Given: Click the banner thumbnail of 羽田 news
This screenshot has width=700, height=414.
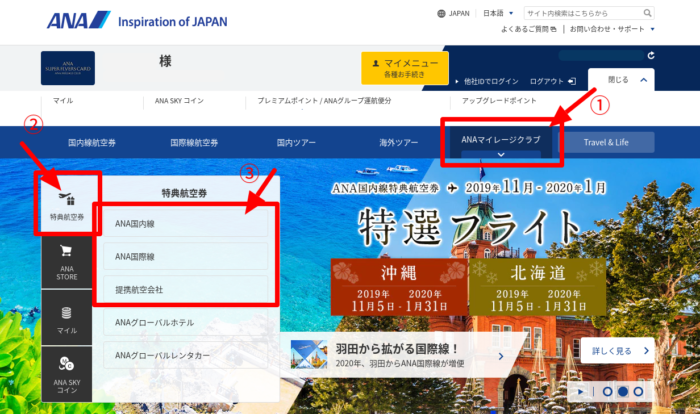Looking at the screenshot, I should [x=308, y=354].
